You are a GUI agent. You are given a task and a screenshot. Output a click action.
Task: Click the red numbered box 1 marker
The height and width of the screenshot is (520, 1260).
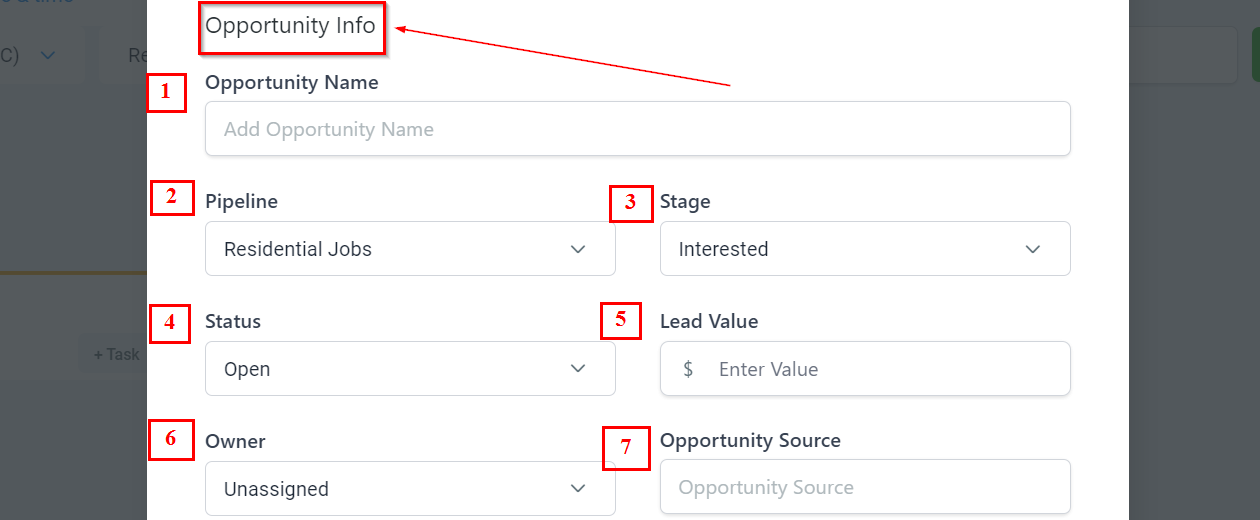point(166,94)
